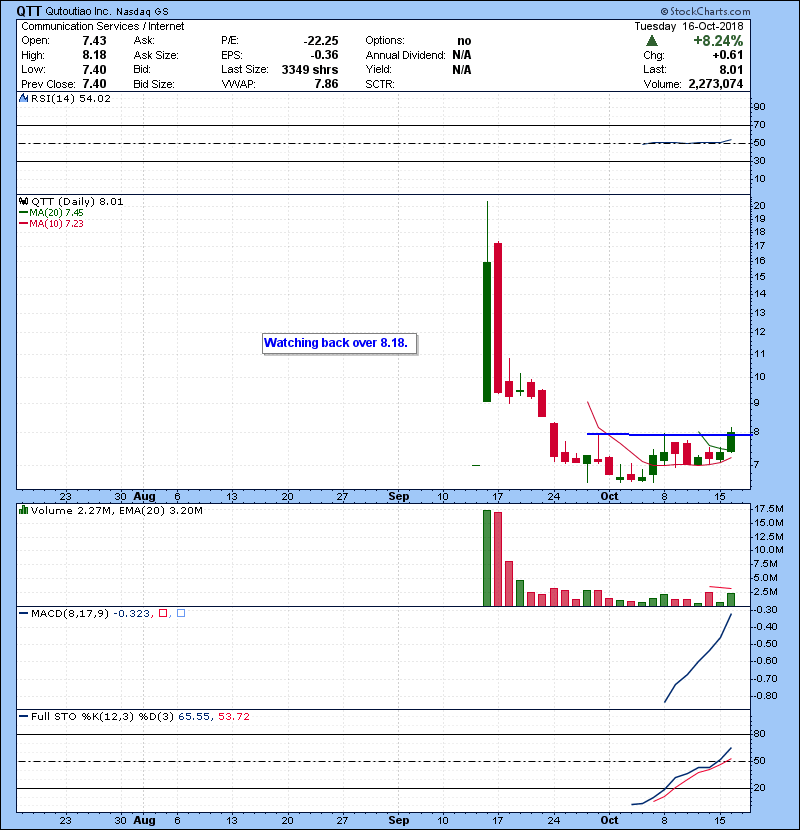Image resolution: width=800 pixels, height=830 pixels.
Task: Click the 17.5M label on volume scale
Action: point(769,509)
